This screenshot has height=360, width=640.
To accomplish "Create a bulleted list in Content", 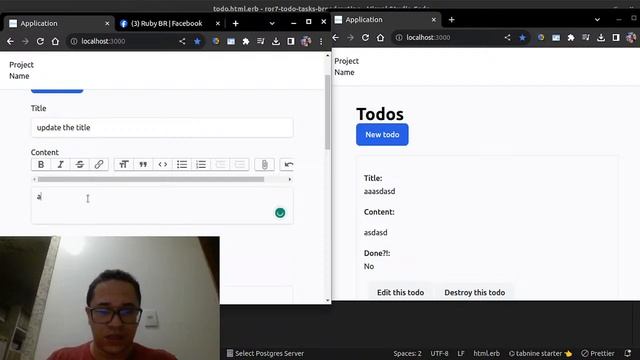I will pyautogui.click(x=182, y=164).
